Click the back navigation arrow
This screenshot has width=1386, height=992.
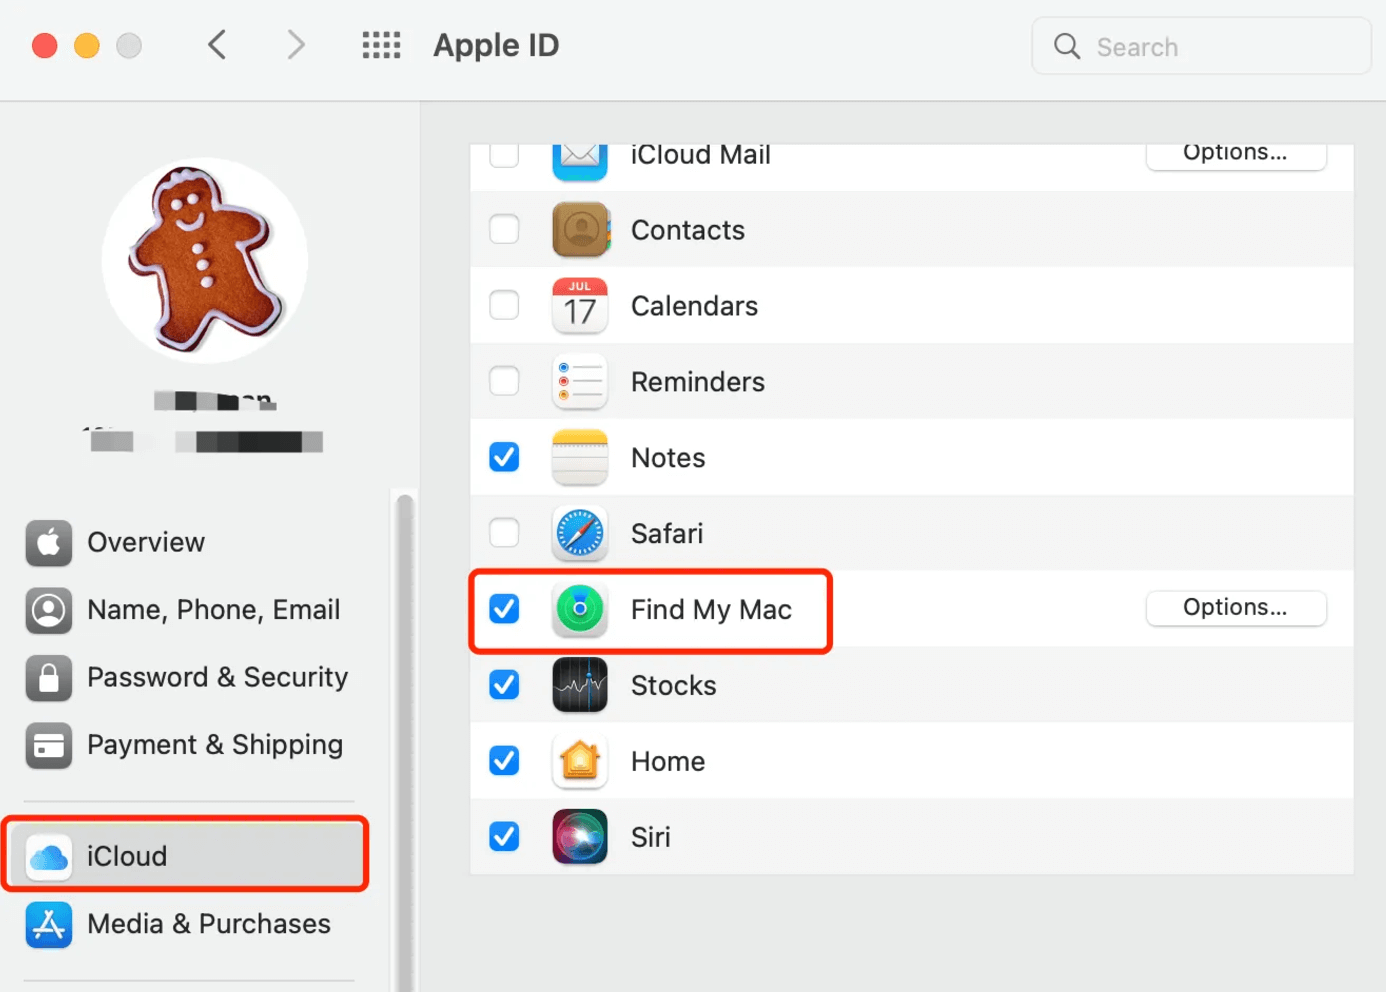tap(217, 45)
